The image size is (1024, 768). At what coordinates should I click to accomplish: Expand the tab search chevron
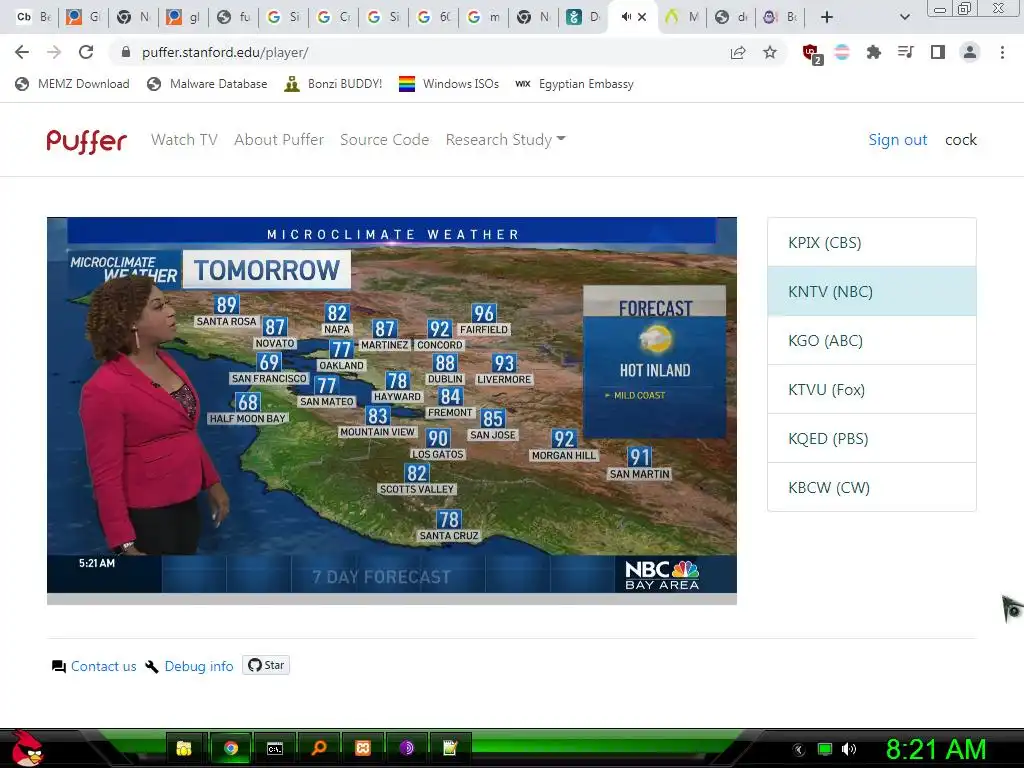[x=904, y=17]
